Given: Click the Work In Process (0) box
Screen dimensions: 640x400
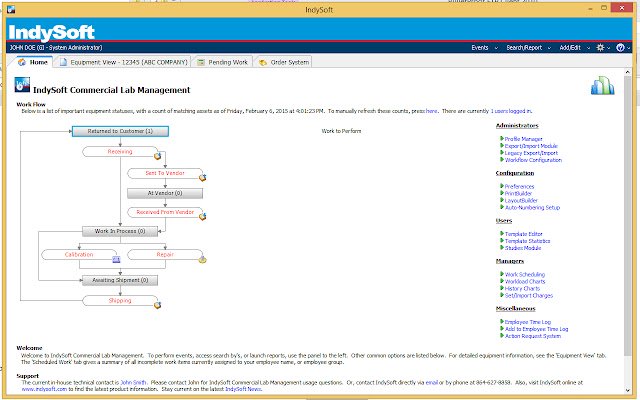Looking at the screenshot, I should coord(120,231).
